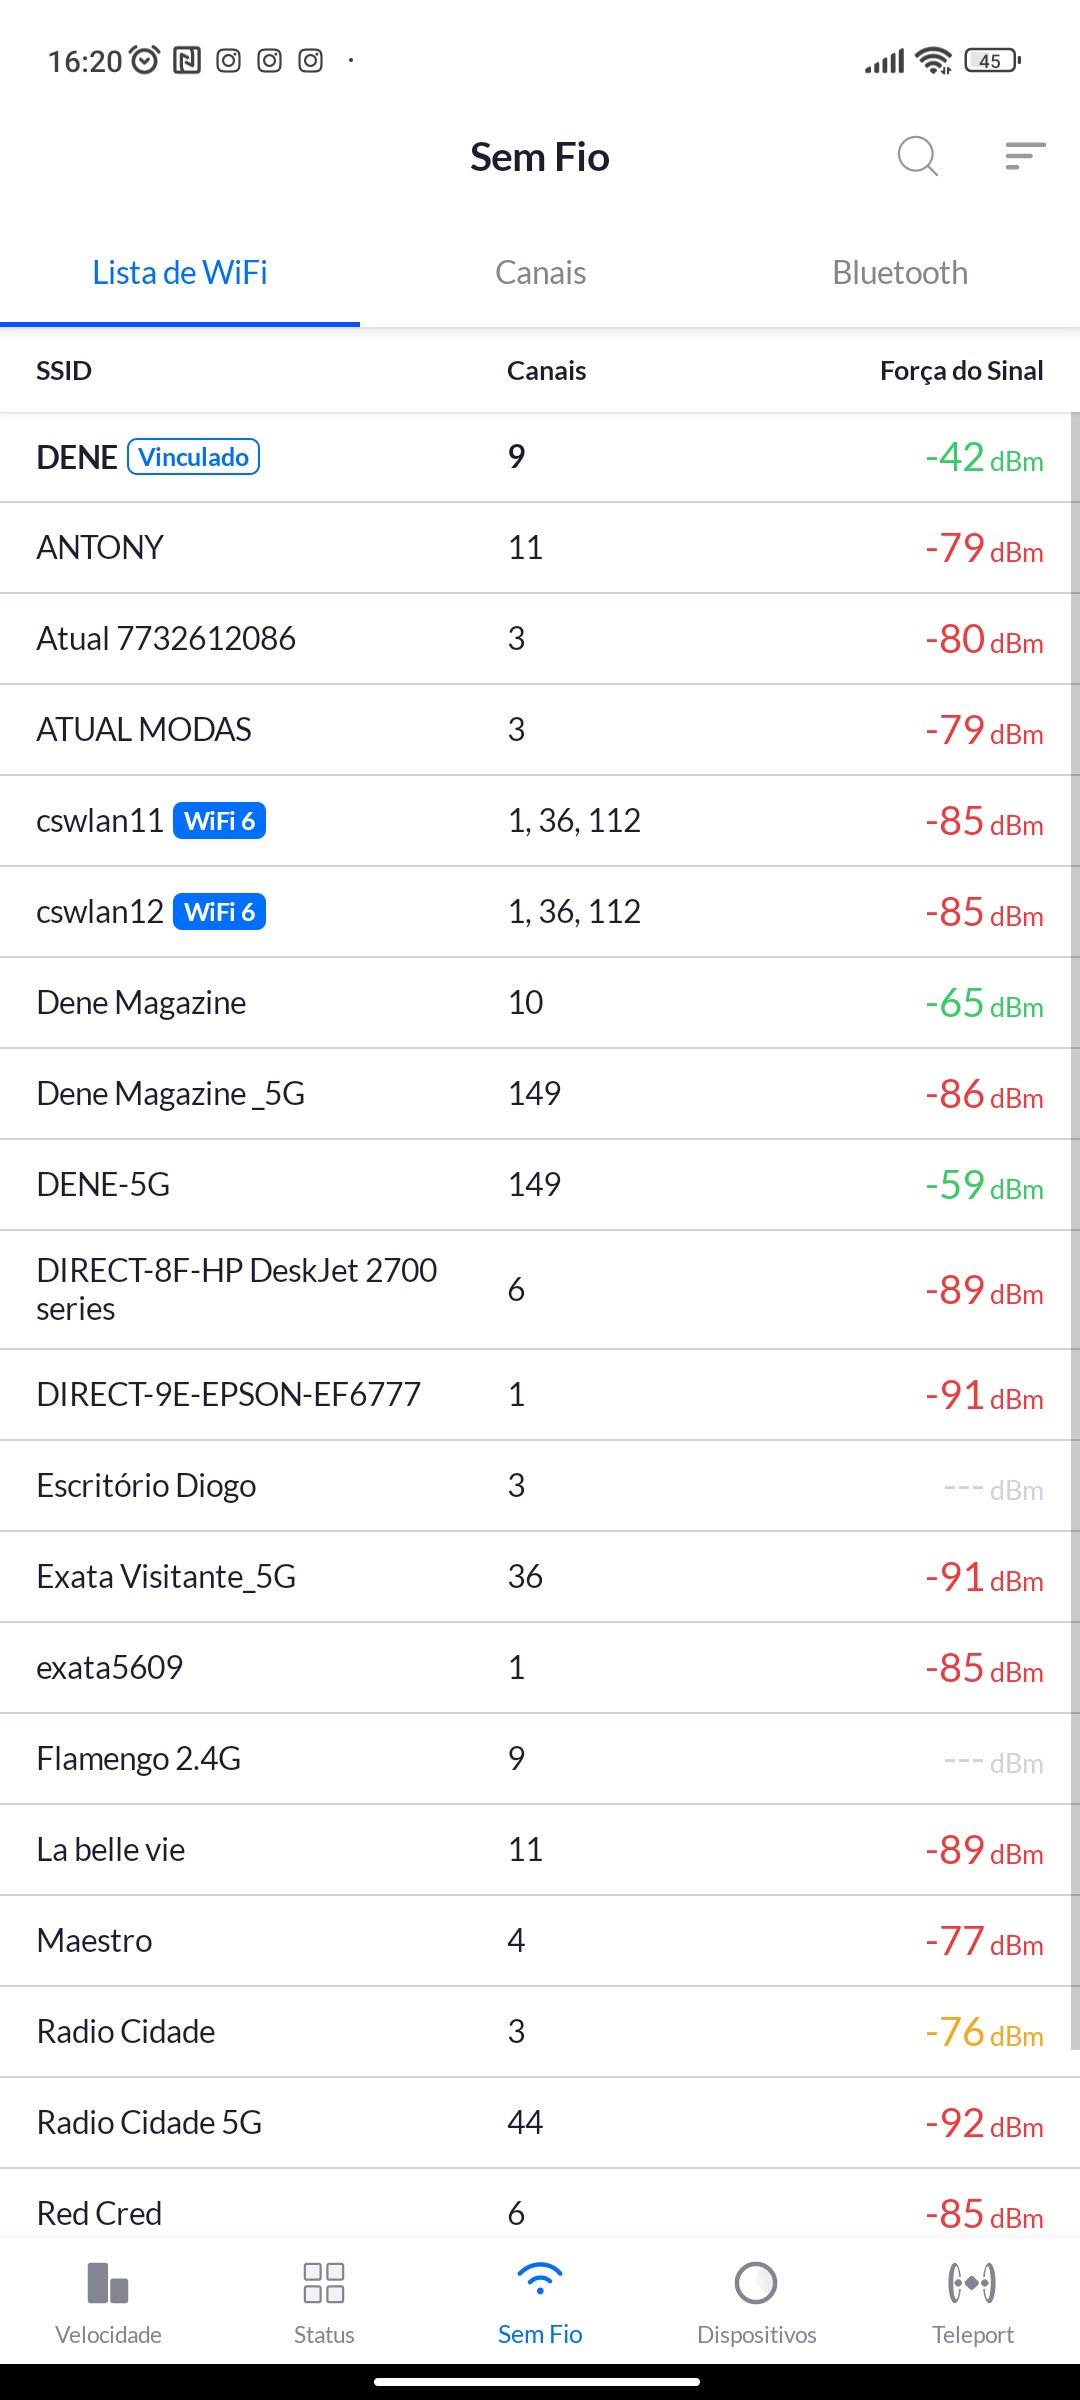This screenshot has height=2400, width=1080.
Task: Switch to the Canais tab
Action: (x=540, y=273)
